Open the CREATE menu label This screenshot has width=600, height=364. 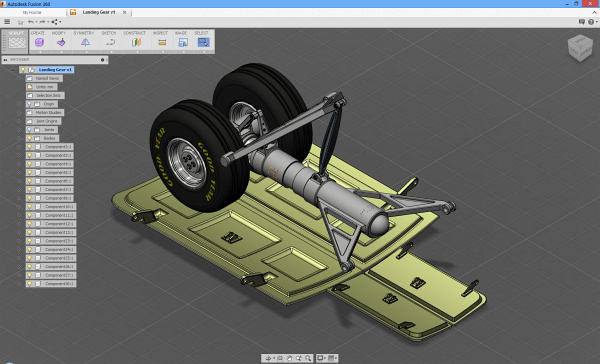[x=38, y=33]
